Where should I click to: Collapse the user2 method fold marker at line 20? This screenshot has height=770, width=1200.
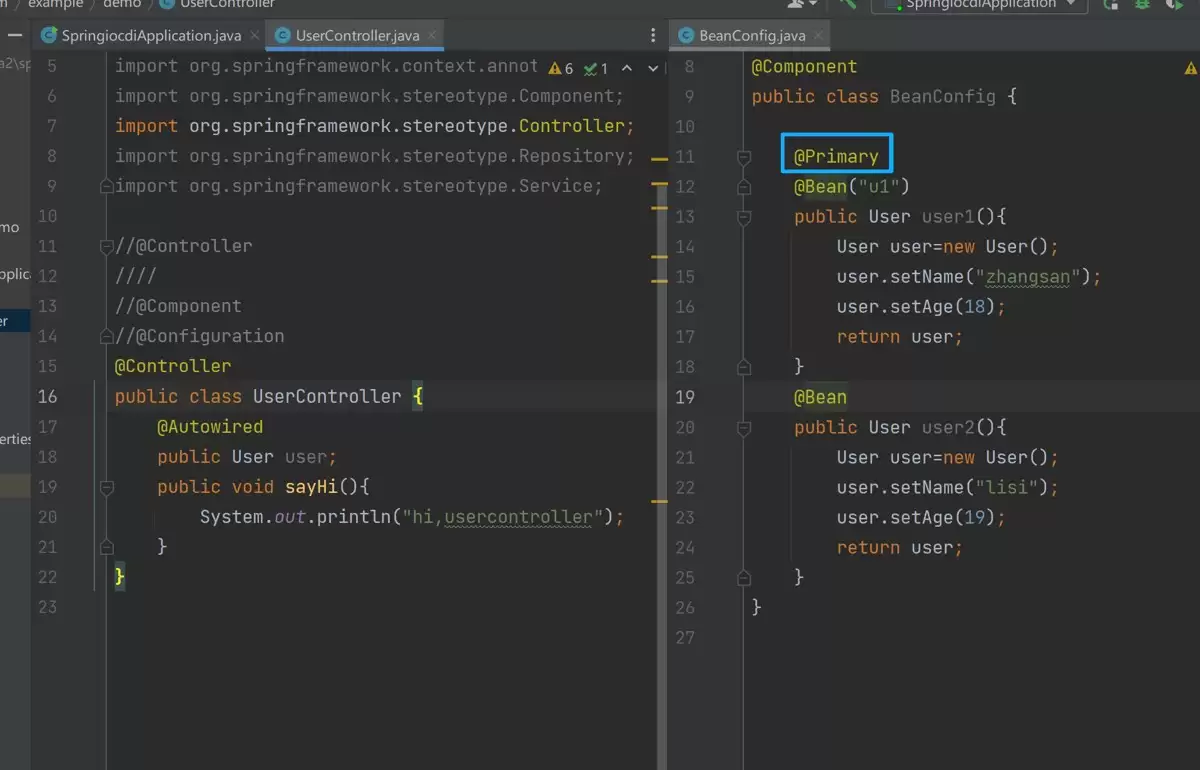pos(743,427)
